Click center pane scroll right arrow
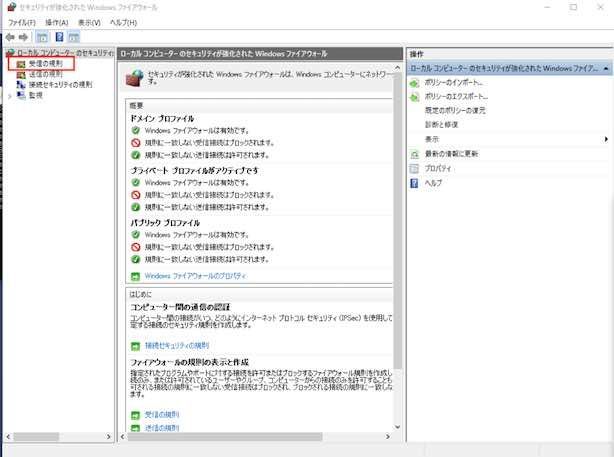 [x=388, y=436]
